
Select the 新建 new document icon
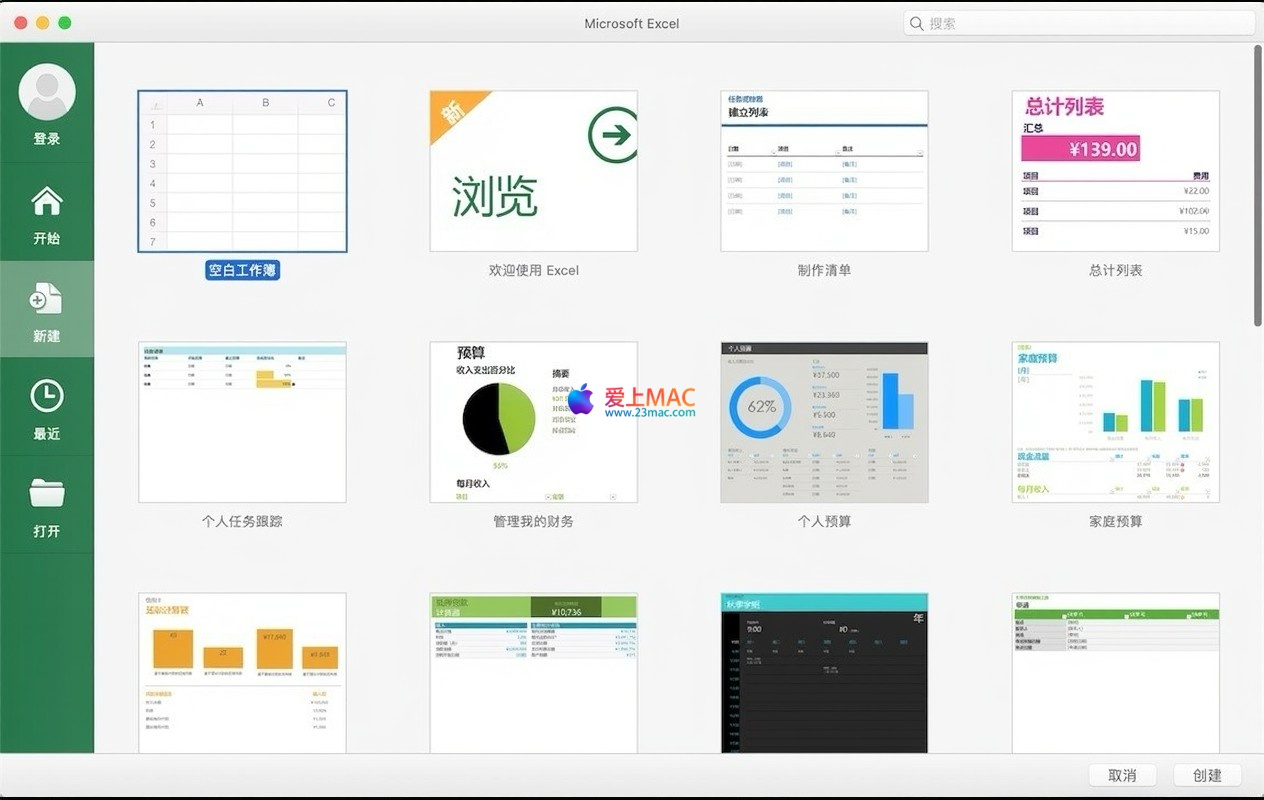pyautogui.click(x=47, y=299)
